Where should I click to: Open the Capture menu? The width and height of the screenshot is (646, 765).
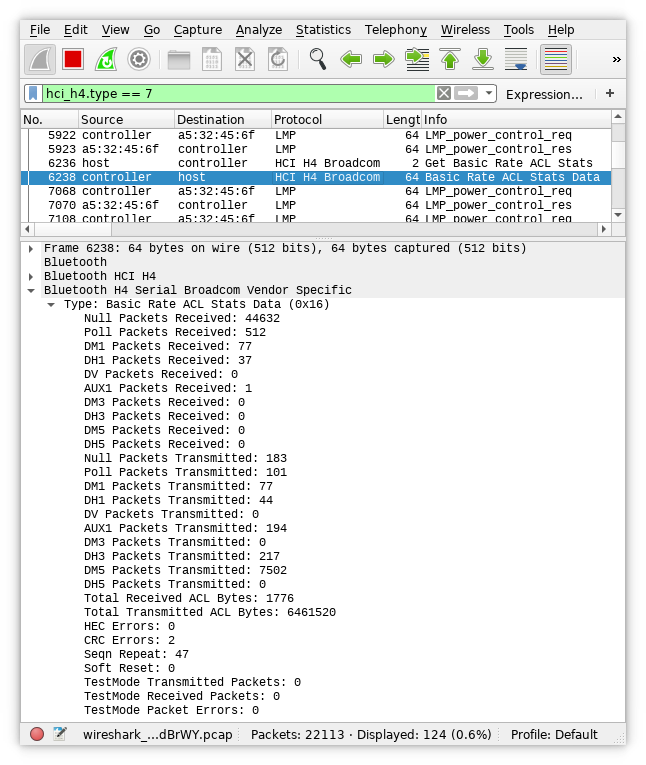pyautogui.click(x=198, y=30)
